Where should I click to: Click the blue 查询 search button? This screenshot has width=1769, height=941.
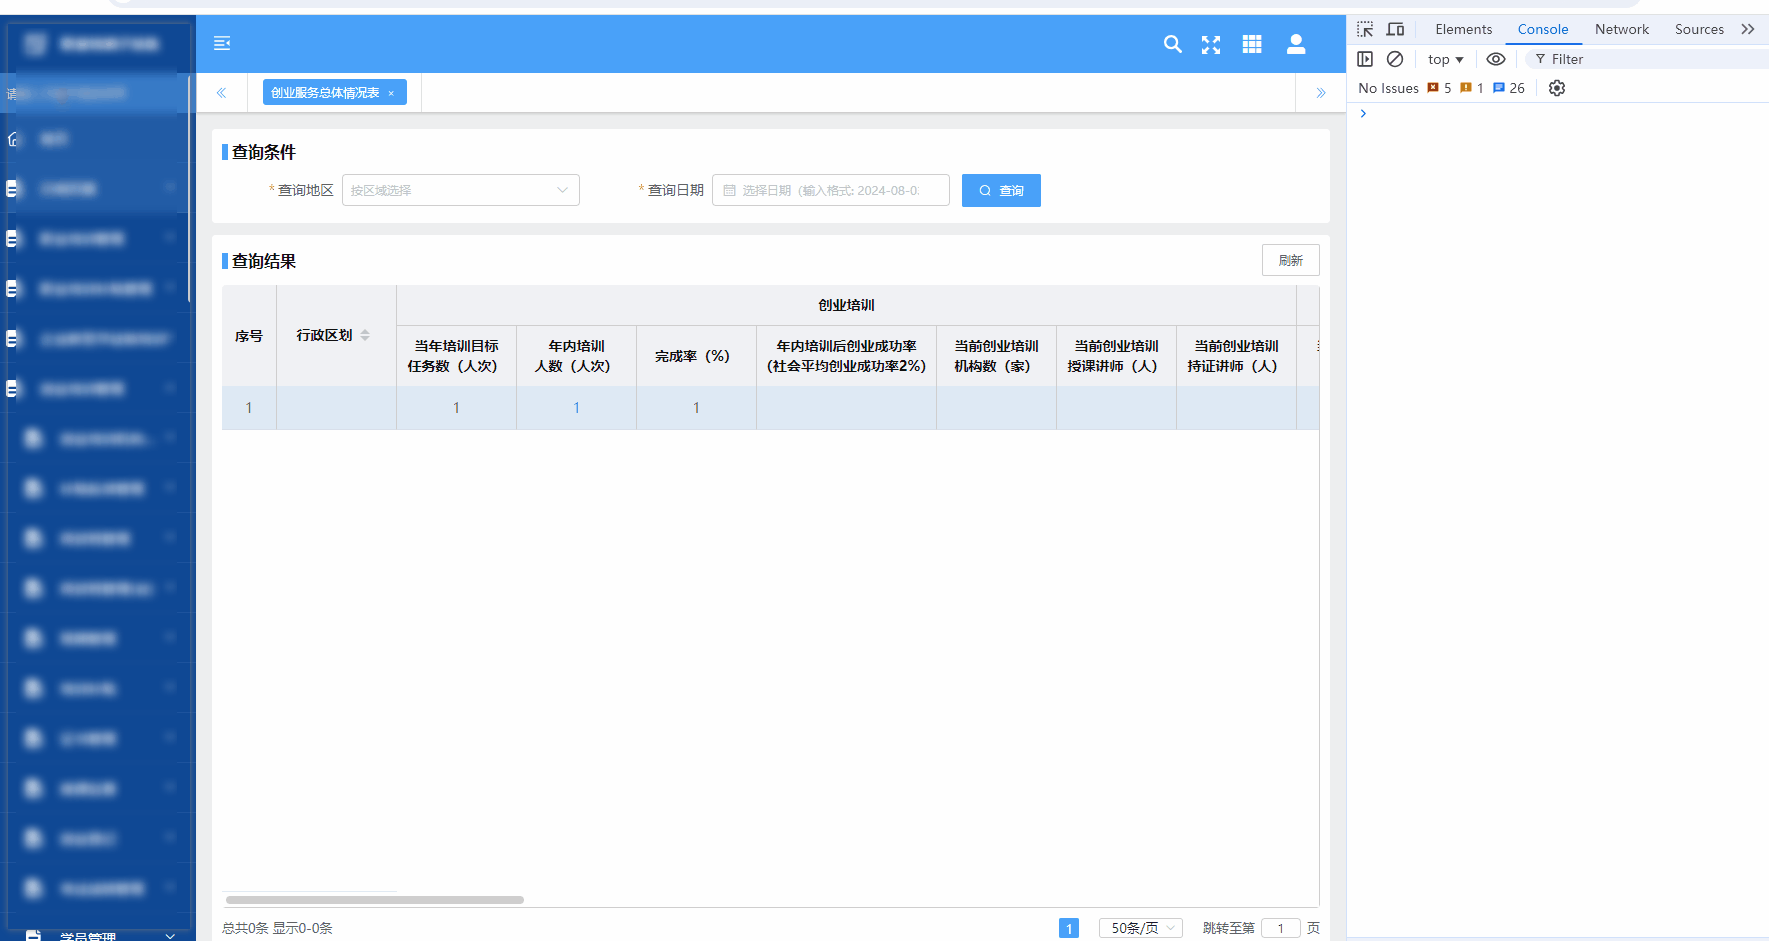coord(1001,190)
